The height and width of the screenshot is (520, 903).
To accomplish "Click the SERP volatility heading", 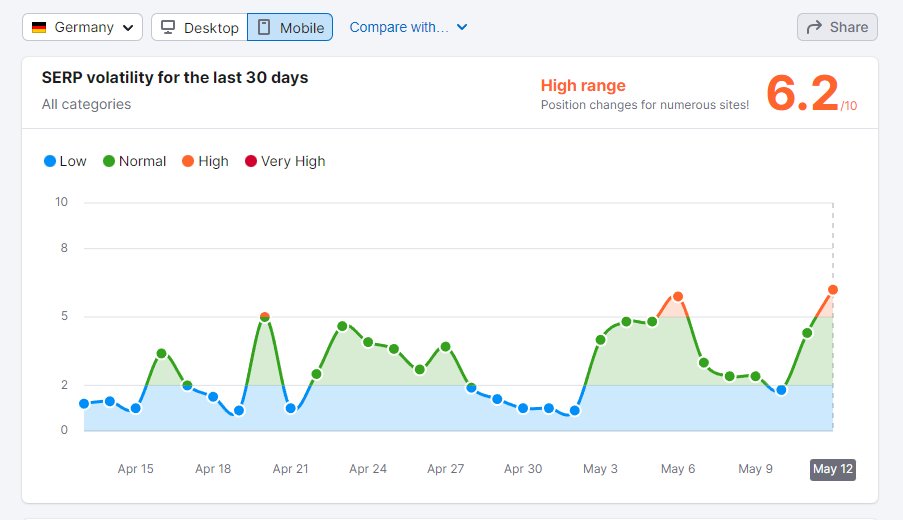I will click(x=174, y=77).
